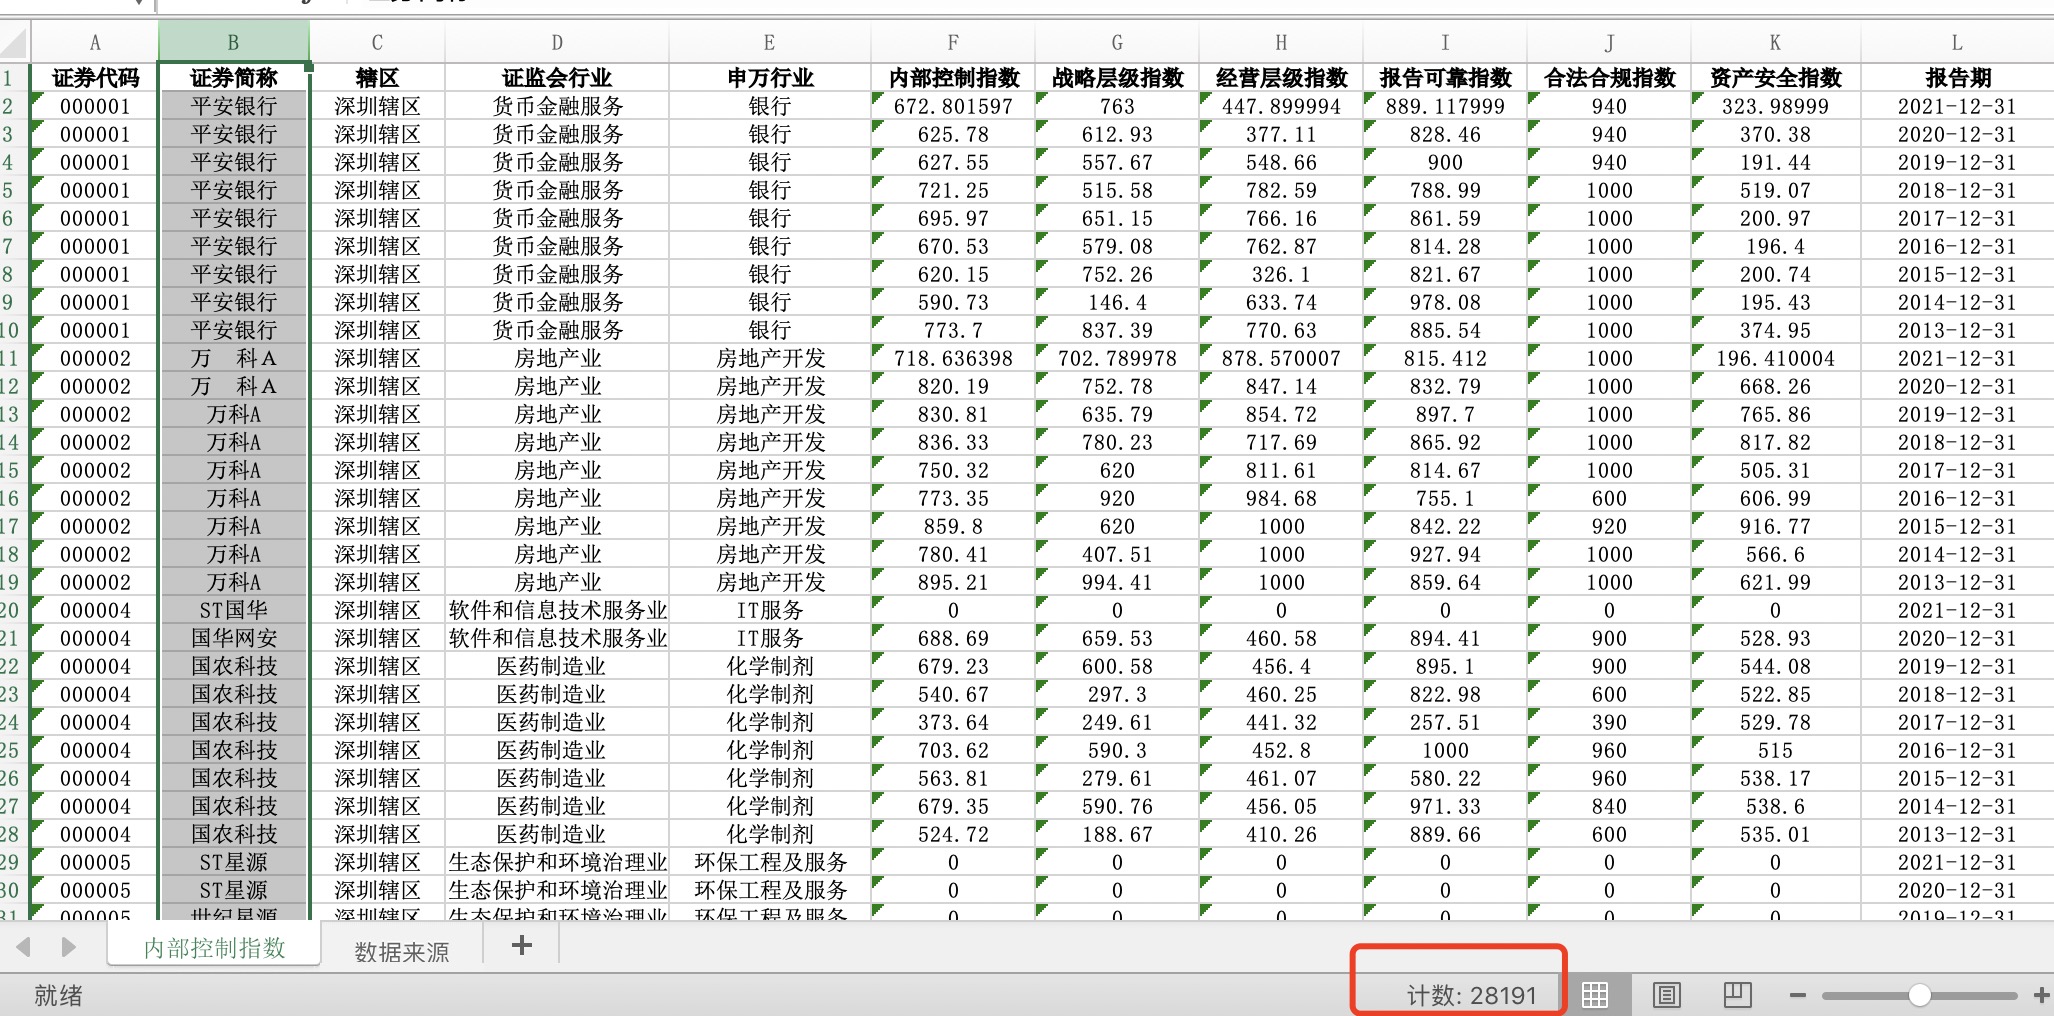Select column J header
The image size is (2054, 1016).
coord(1609,42)
